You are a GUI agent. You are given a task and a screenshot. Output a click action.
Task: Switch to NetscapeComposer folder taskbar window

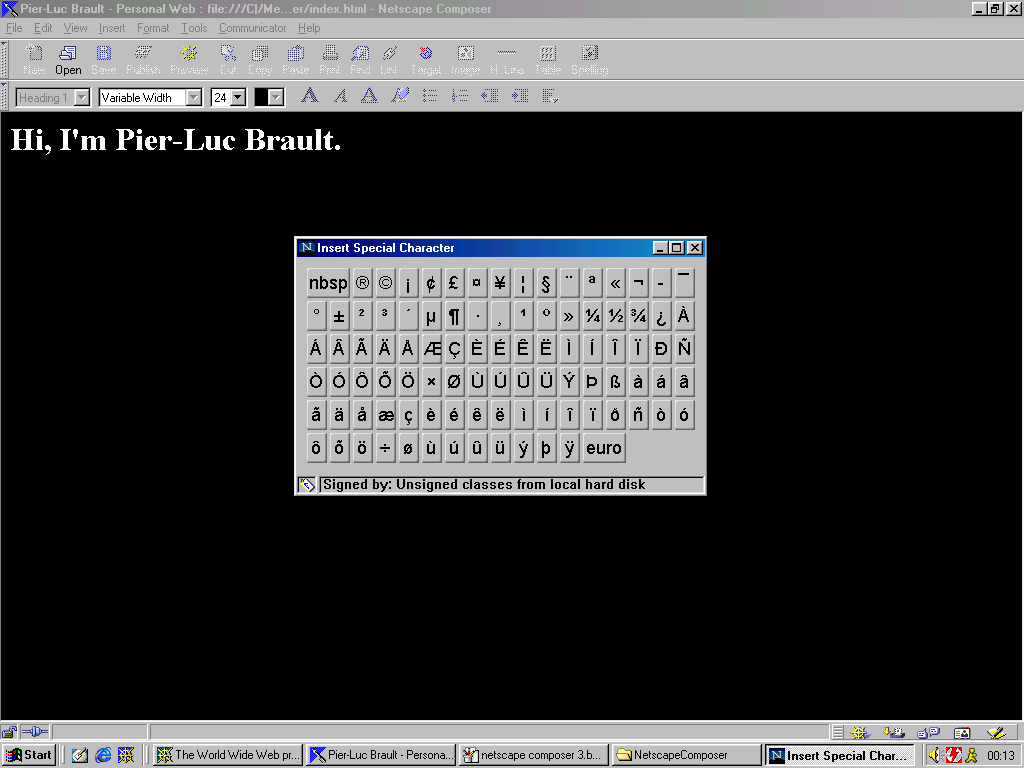pos(686,755)
